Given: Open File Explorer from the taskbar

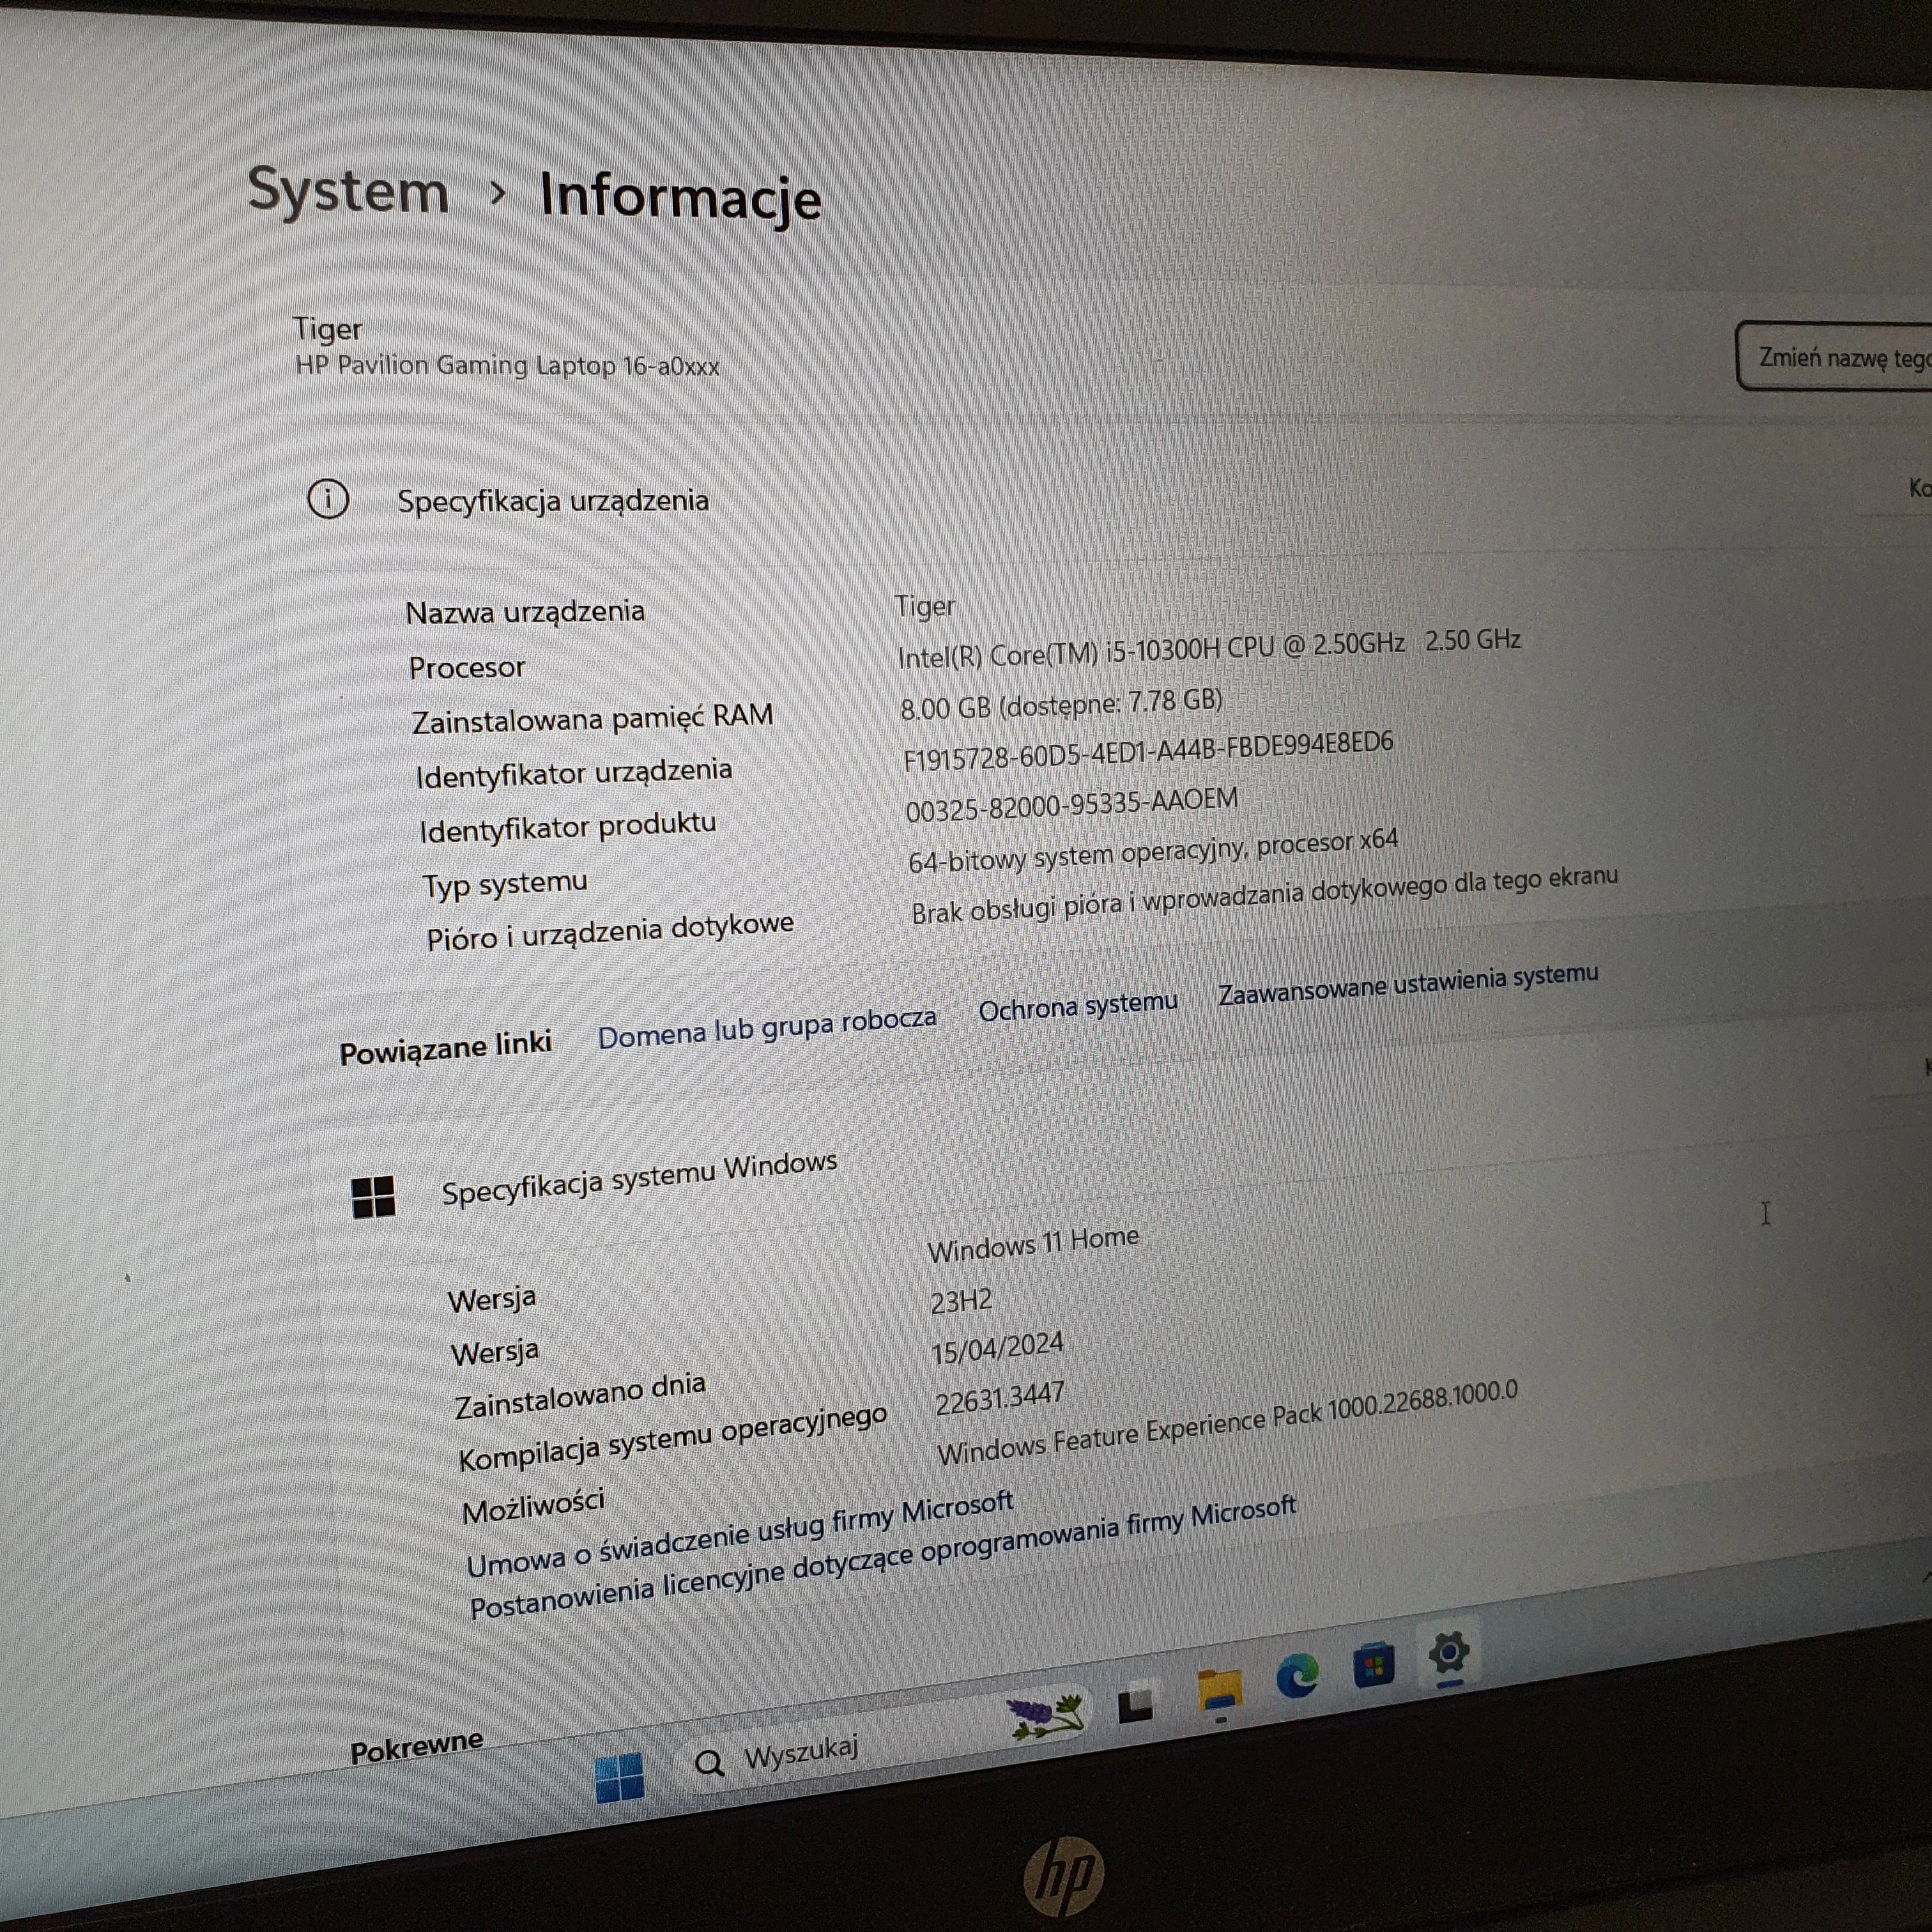Looking at the screenshot, I should [x=1219, y=1691].
